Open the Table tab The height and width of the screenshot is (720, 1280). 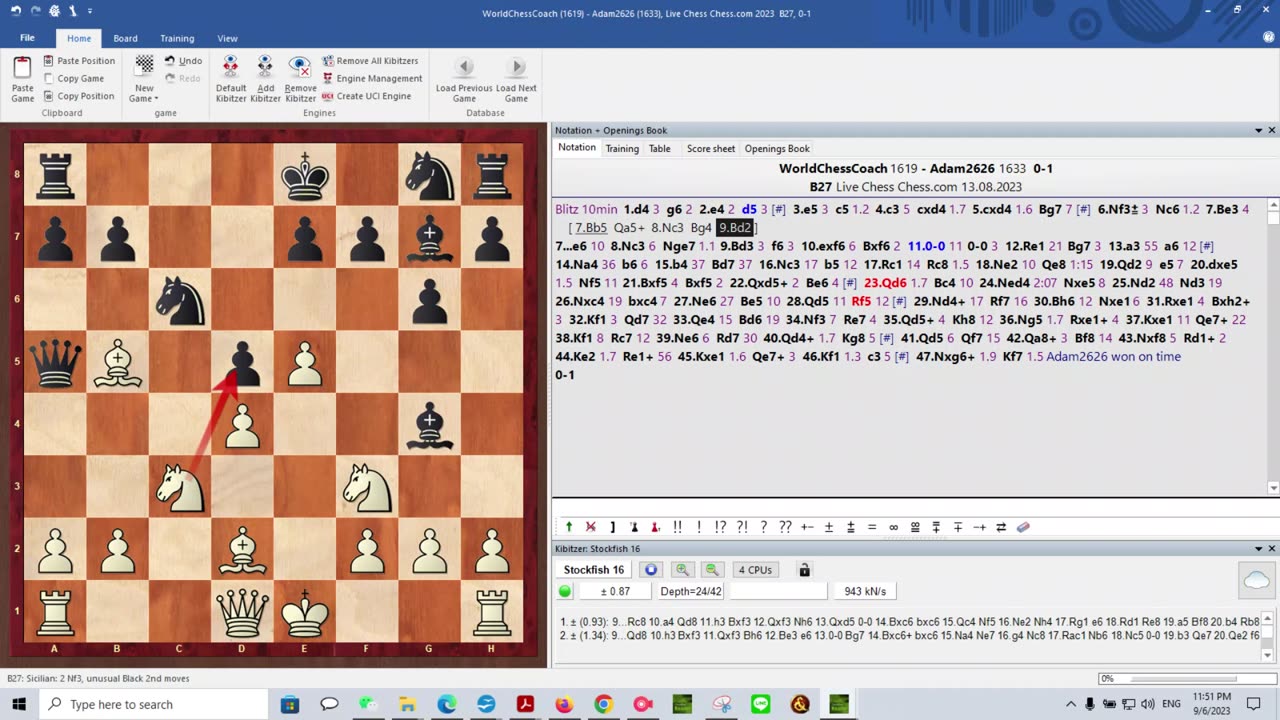(660, 148)
